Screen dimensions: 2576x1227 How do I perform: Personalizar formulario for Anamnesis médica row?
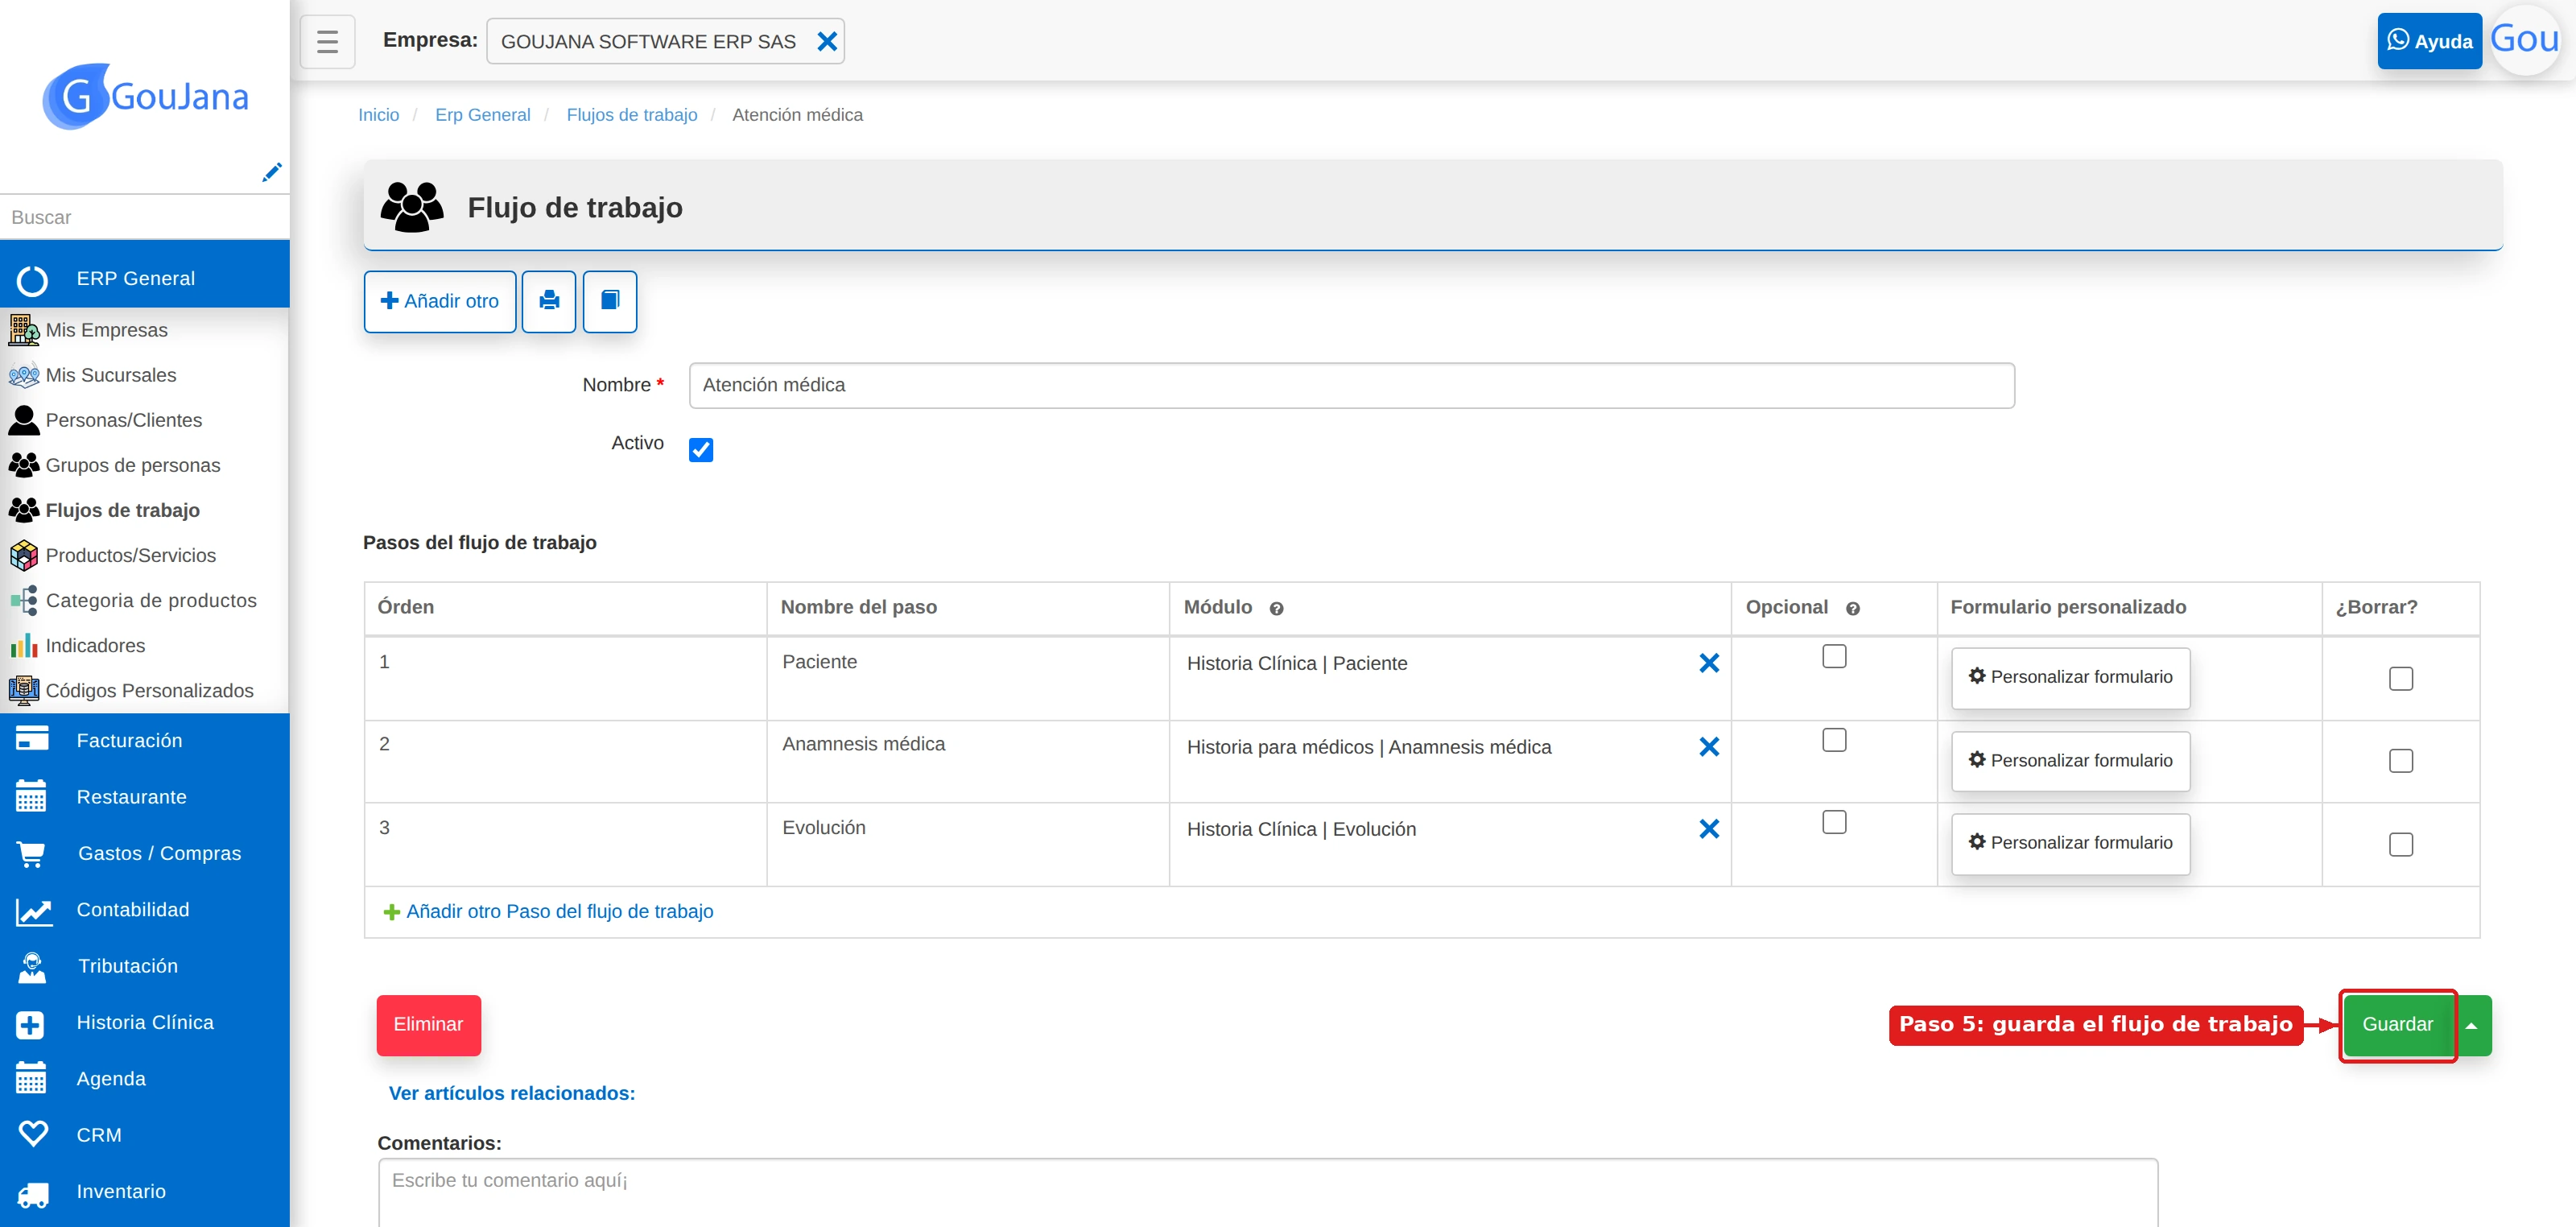coord(2070,761)
